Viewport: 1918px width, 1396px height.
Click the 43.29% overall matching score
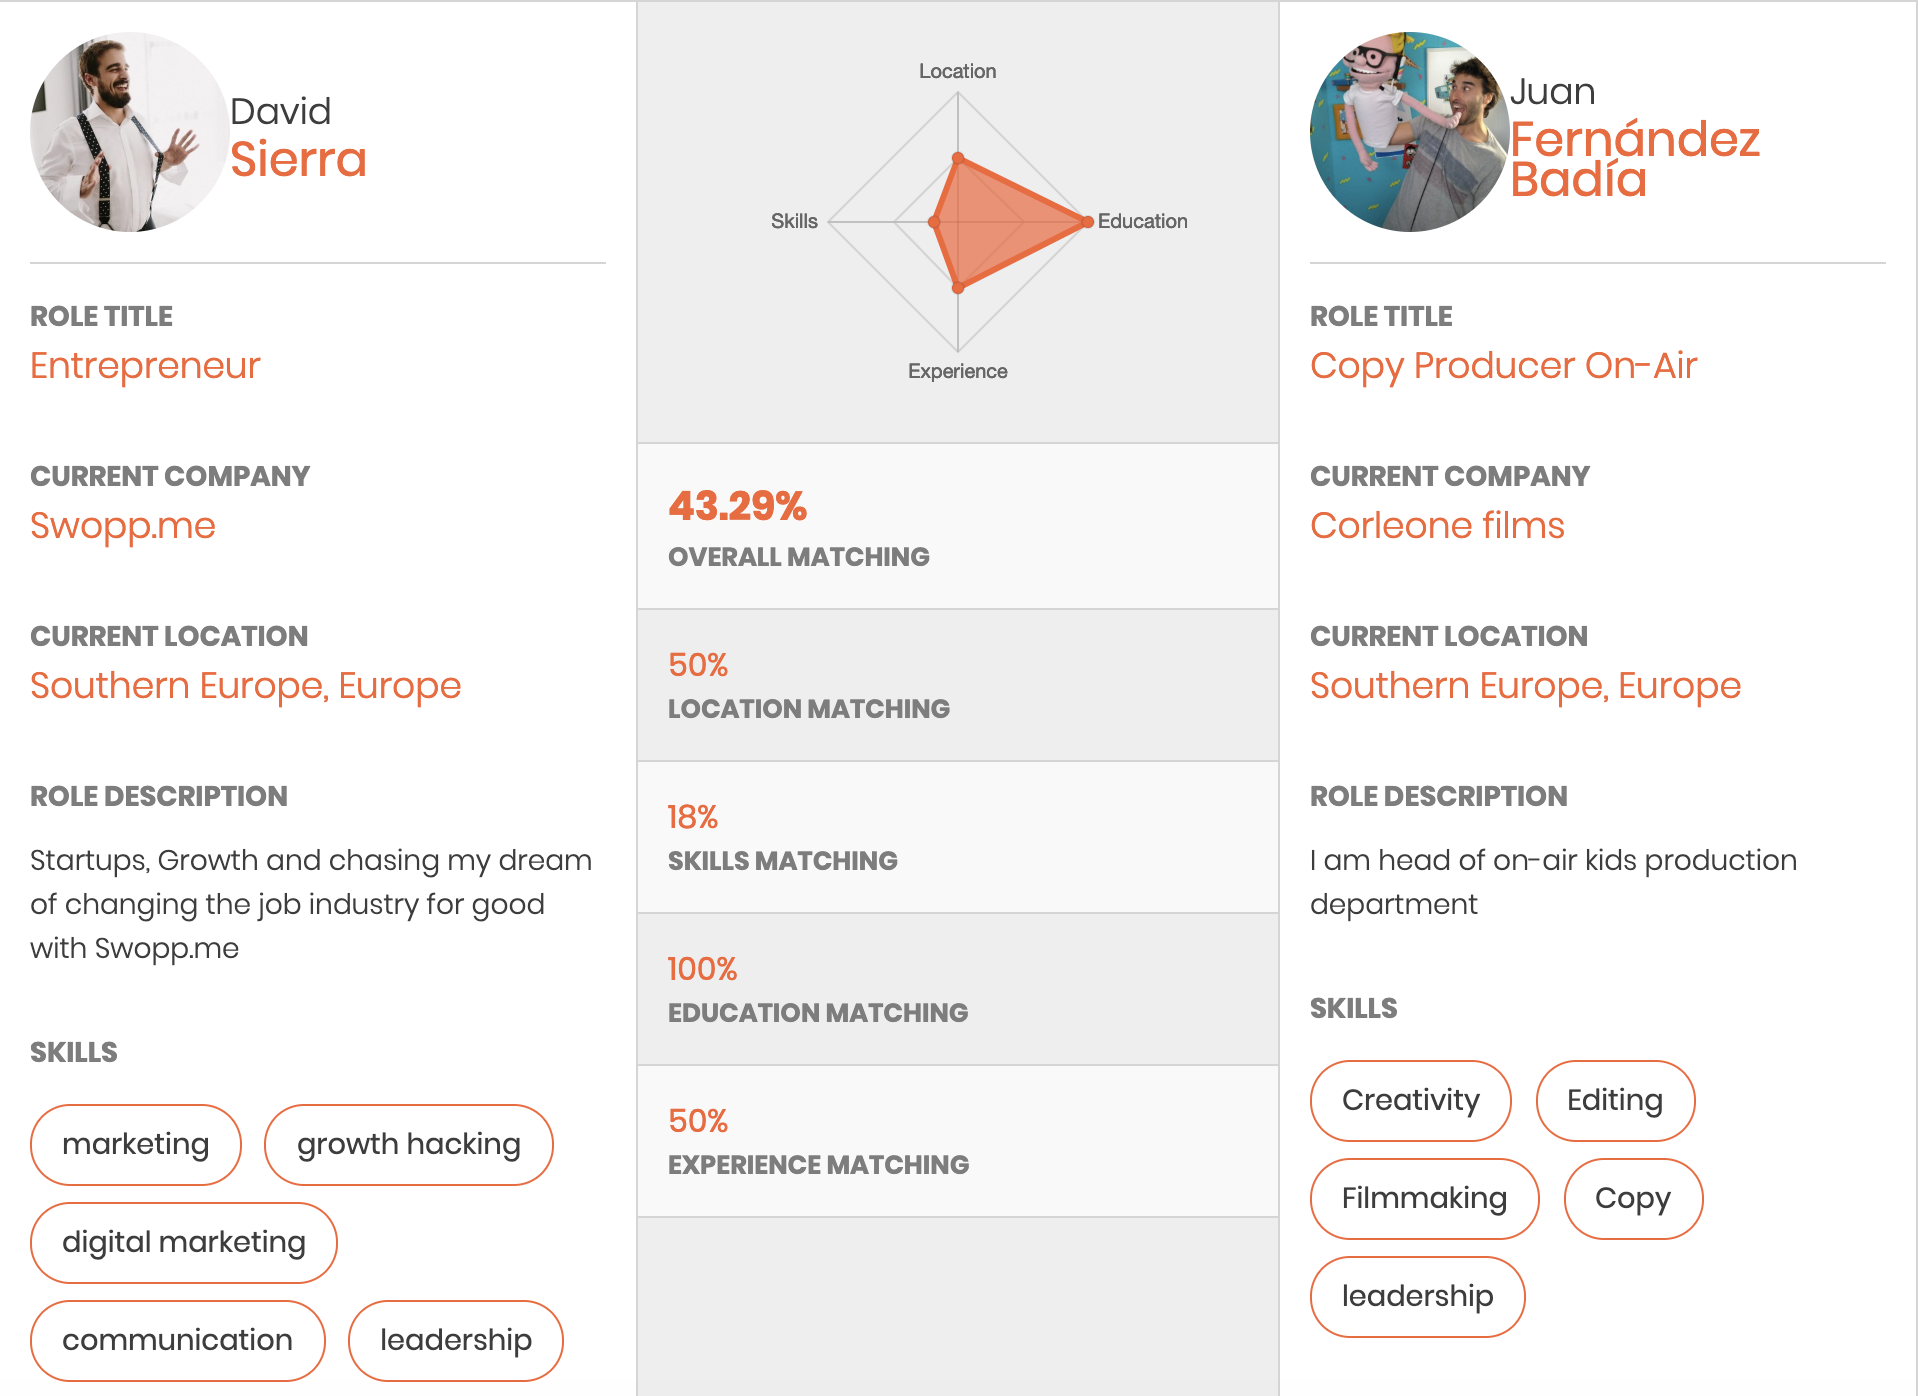coord(737,506)
